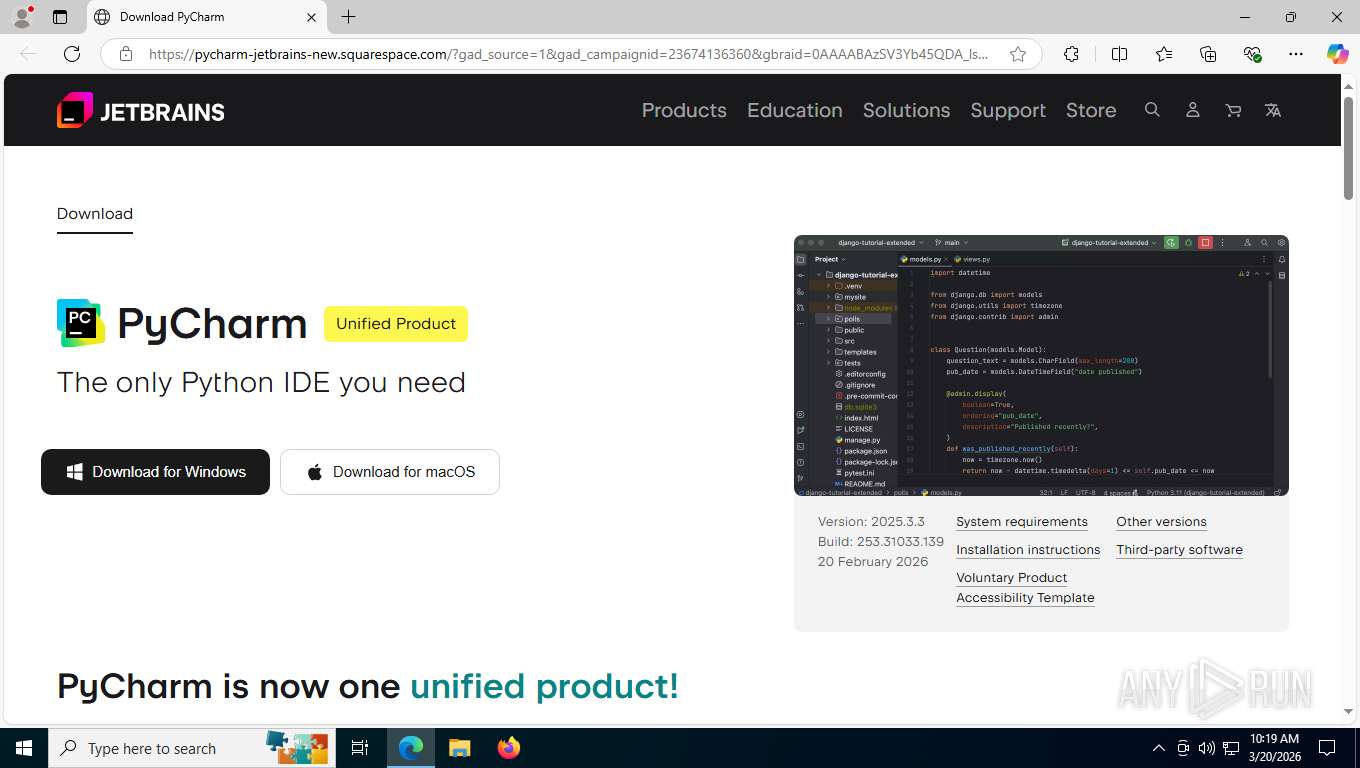Select the Download tab
This screenshot has height=768, width=1360.
pyautogui.click(x=95, y=214)
